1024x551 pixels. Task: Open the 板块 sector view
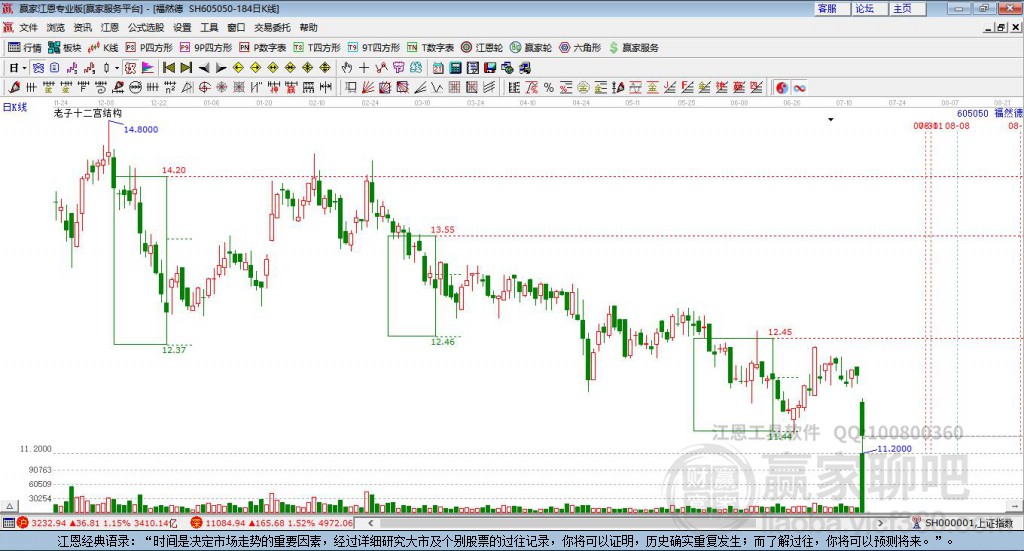pos(64,48)
